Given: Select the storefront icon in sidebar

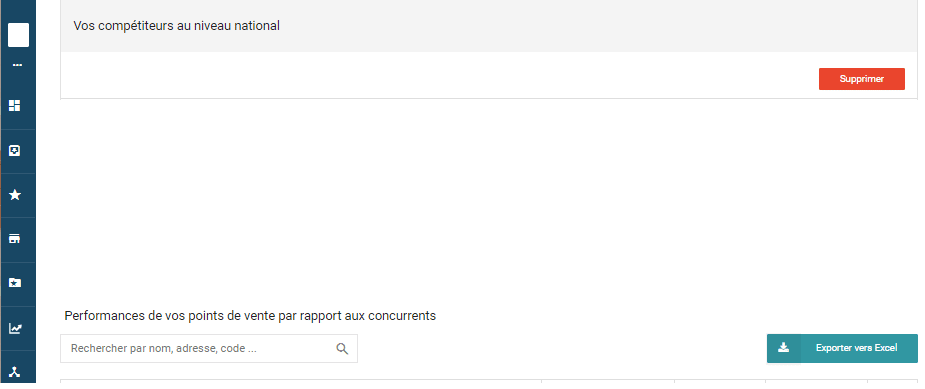Looking at the screenshot, I should click(15, 239).
